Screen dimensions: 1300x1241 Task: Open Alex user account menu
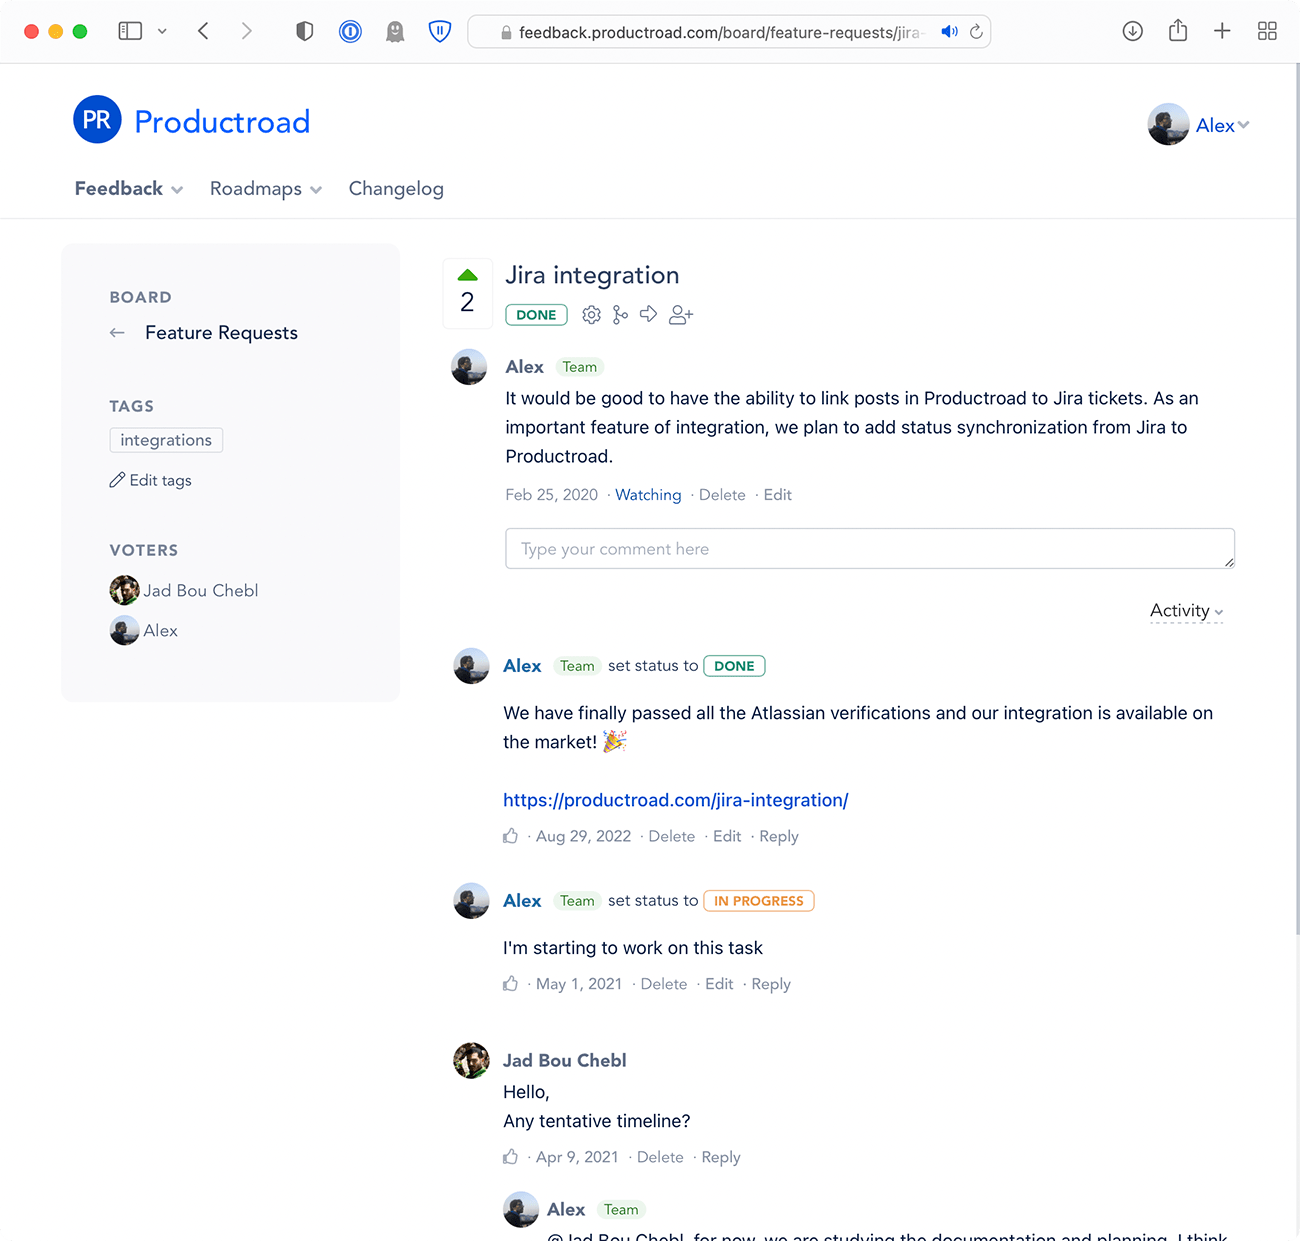tap(1198, 125)
